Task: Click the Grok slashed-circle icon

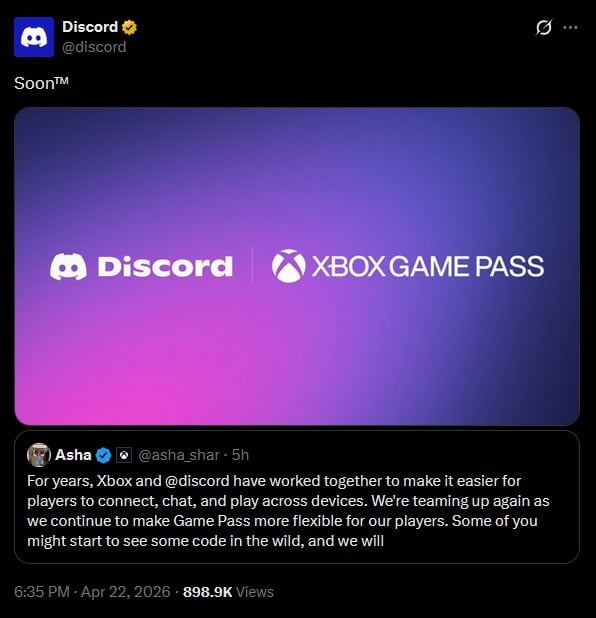Action: (x=544, y=28)
